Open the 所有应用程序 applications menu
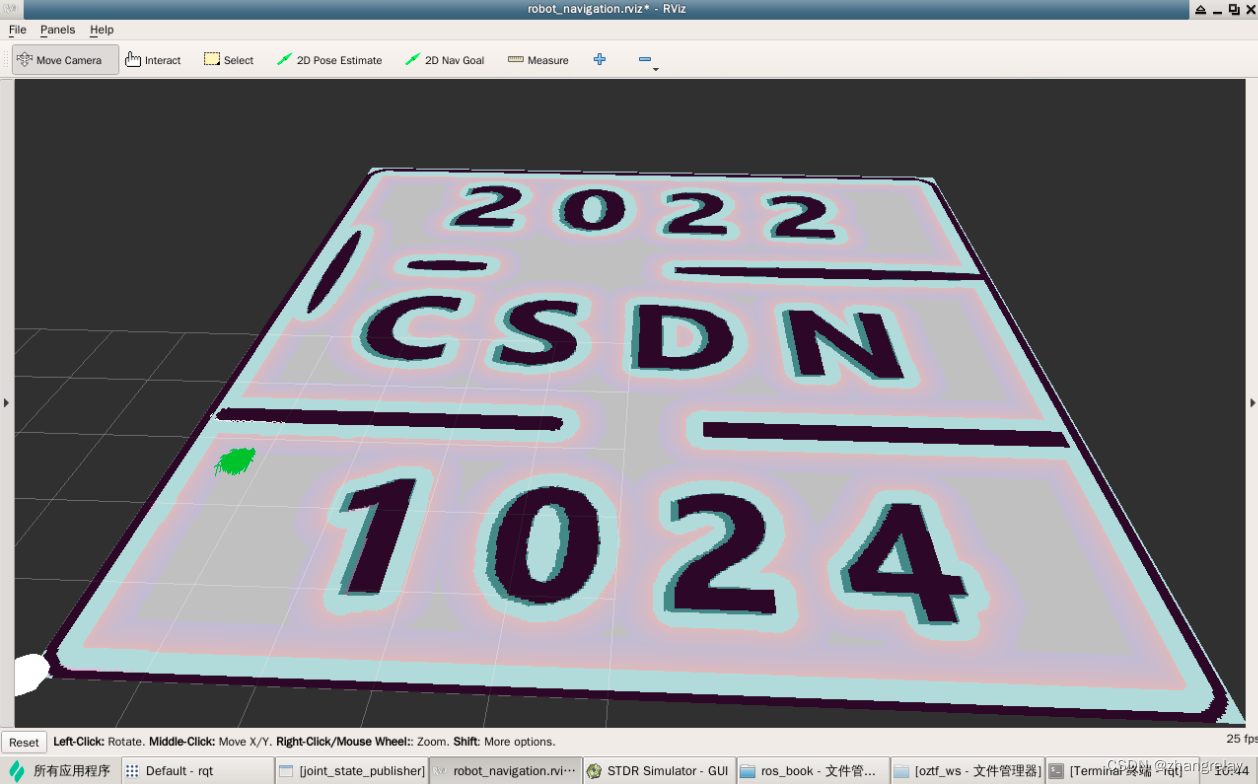This screenshot has width=1258, height=784. tap(60, 771)
